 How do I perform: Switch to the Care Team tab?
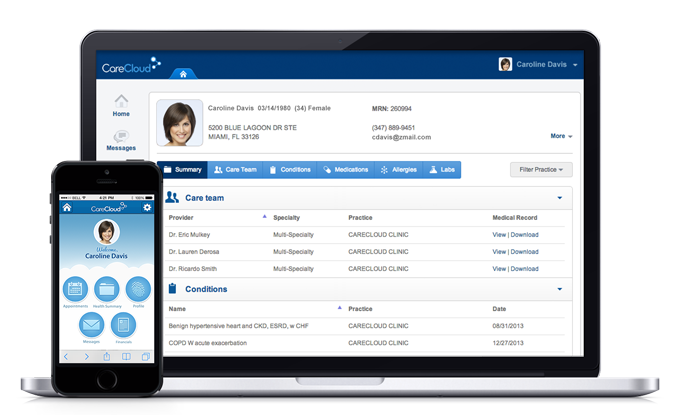(235, 170)
